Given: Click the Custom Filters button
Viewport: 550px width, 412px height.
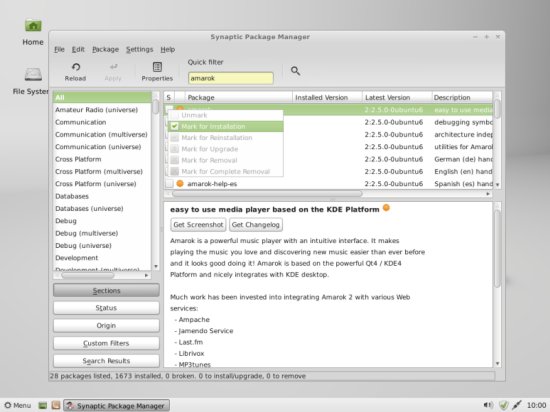Looking at the screenshot, I should tap(106, 343).
